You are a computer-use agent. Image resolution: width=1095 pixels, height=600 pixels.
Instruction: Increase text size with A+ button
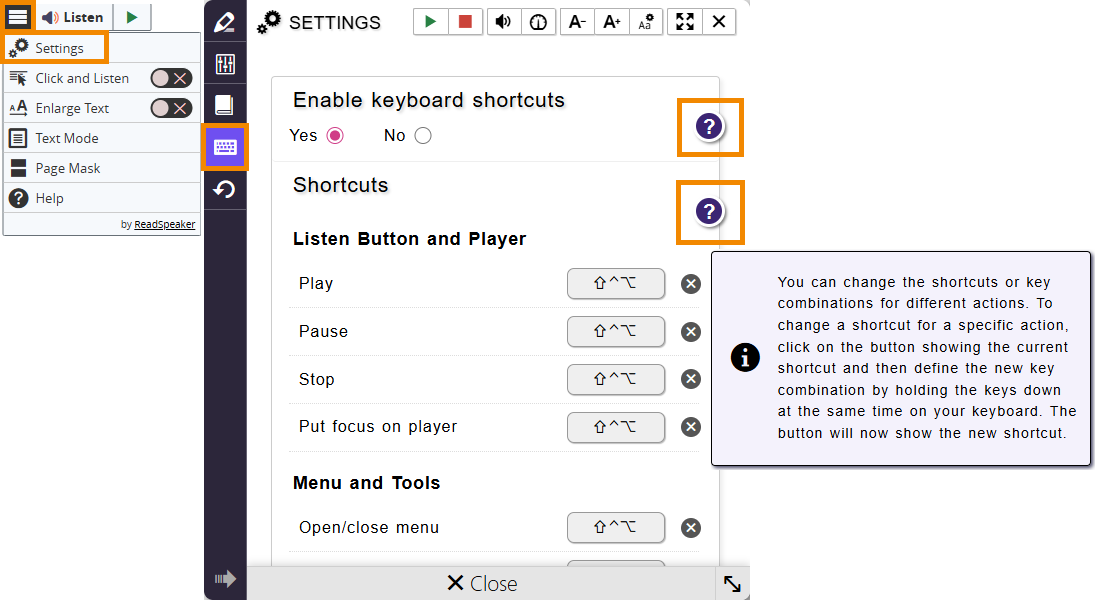[x=612, y=22]
